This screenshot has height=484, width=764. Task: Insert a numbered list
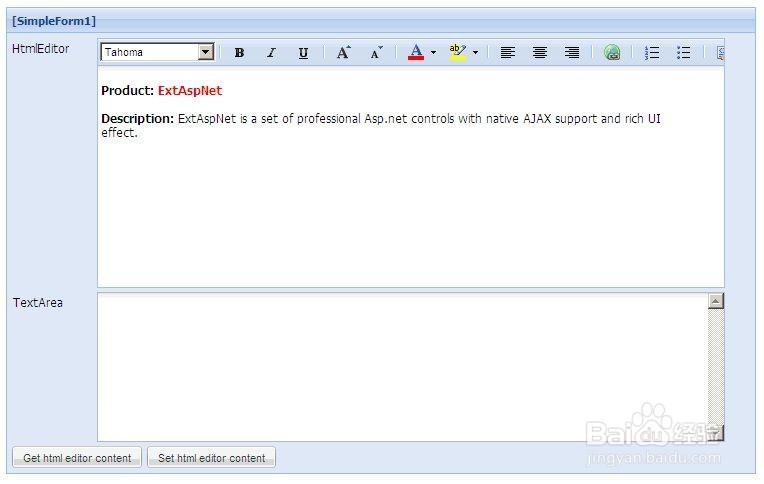[652, 53]
